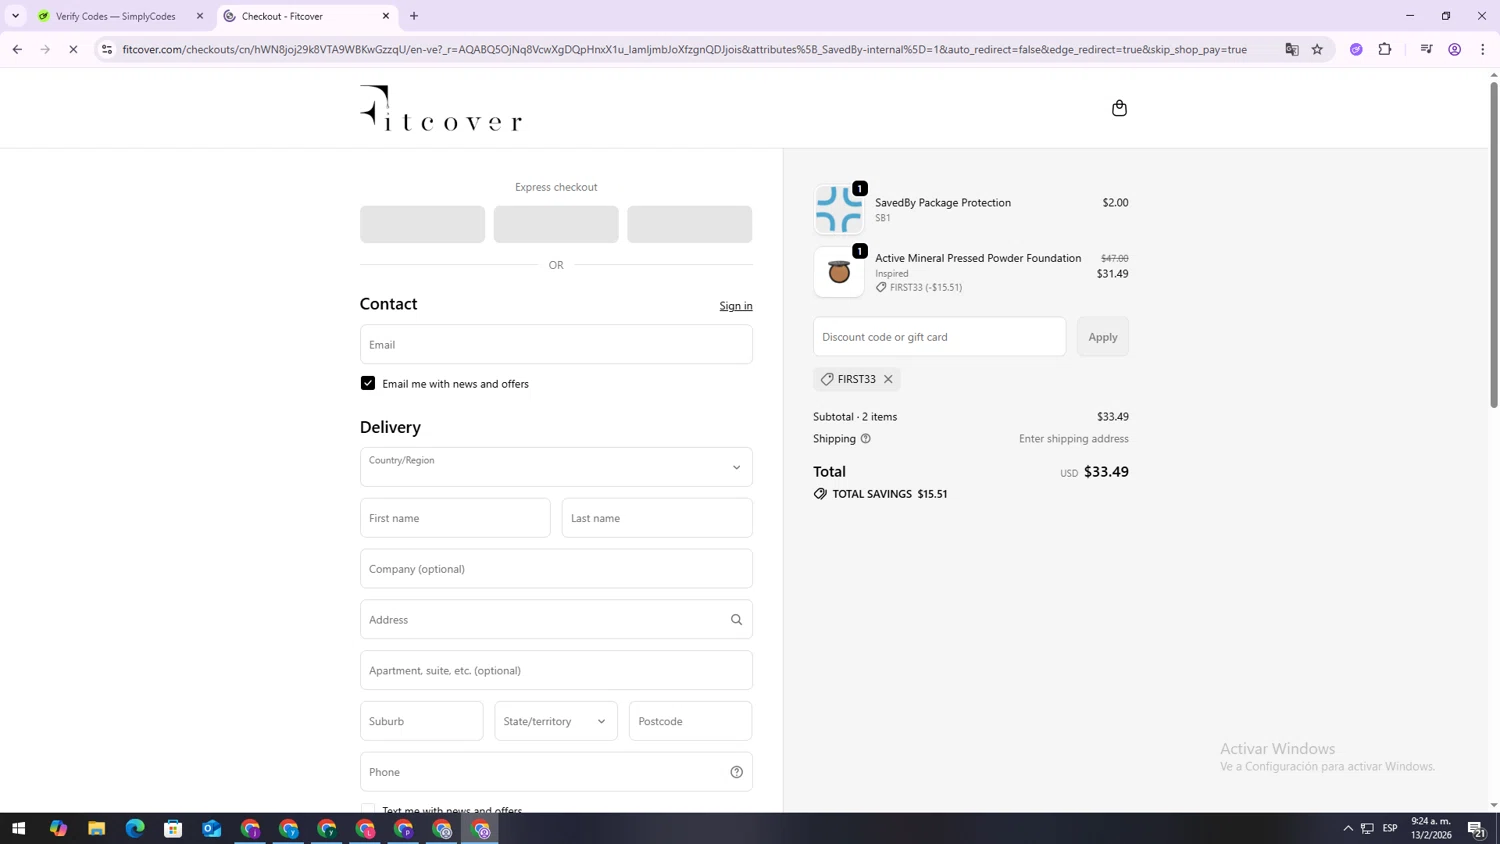The height and width of the screenshot is (844, 1500).
Task: Open the State/territory dropdown
Action: pyautogui.click(x=556, y=721)
